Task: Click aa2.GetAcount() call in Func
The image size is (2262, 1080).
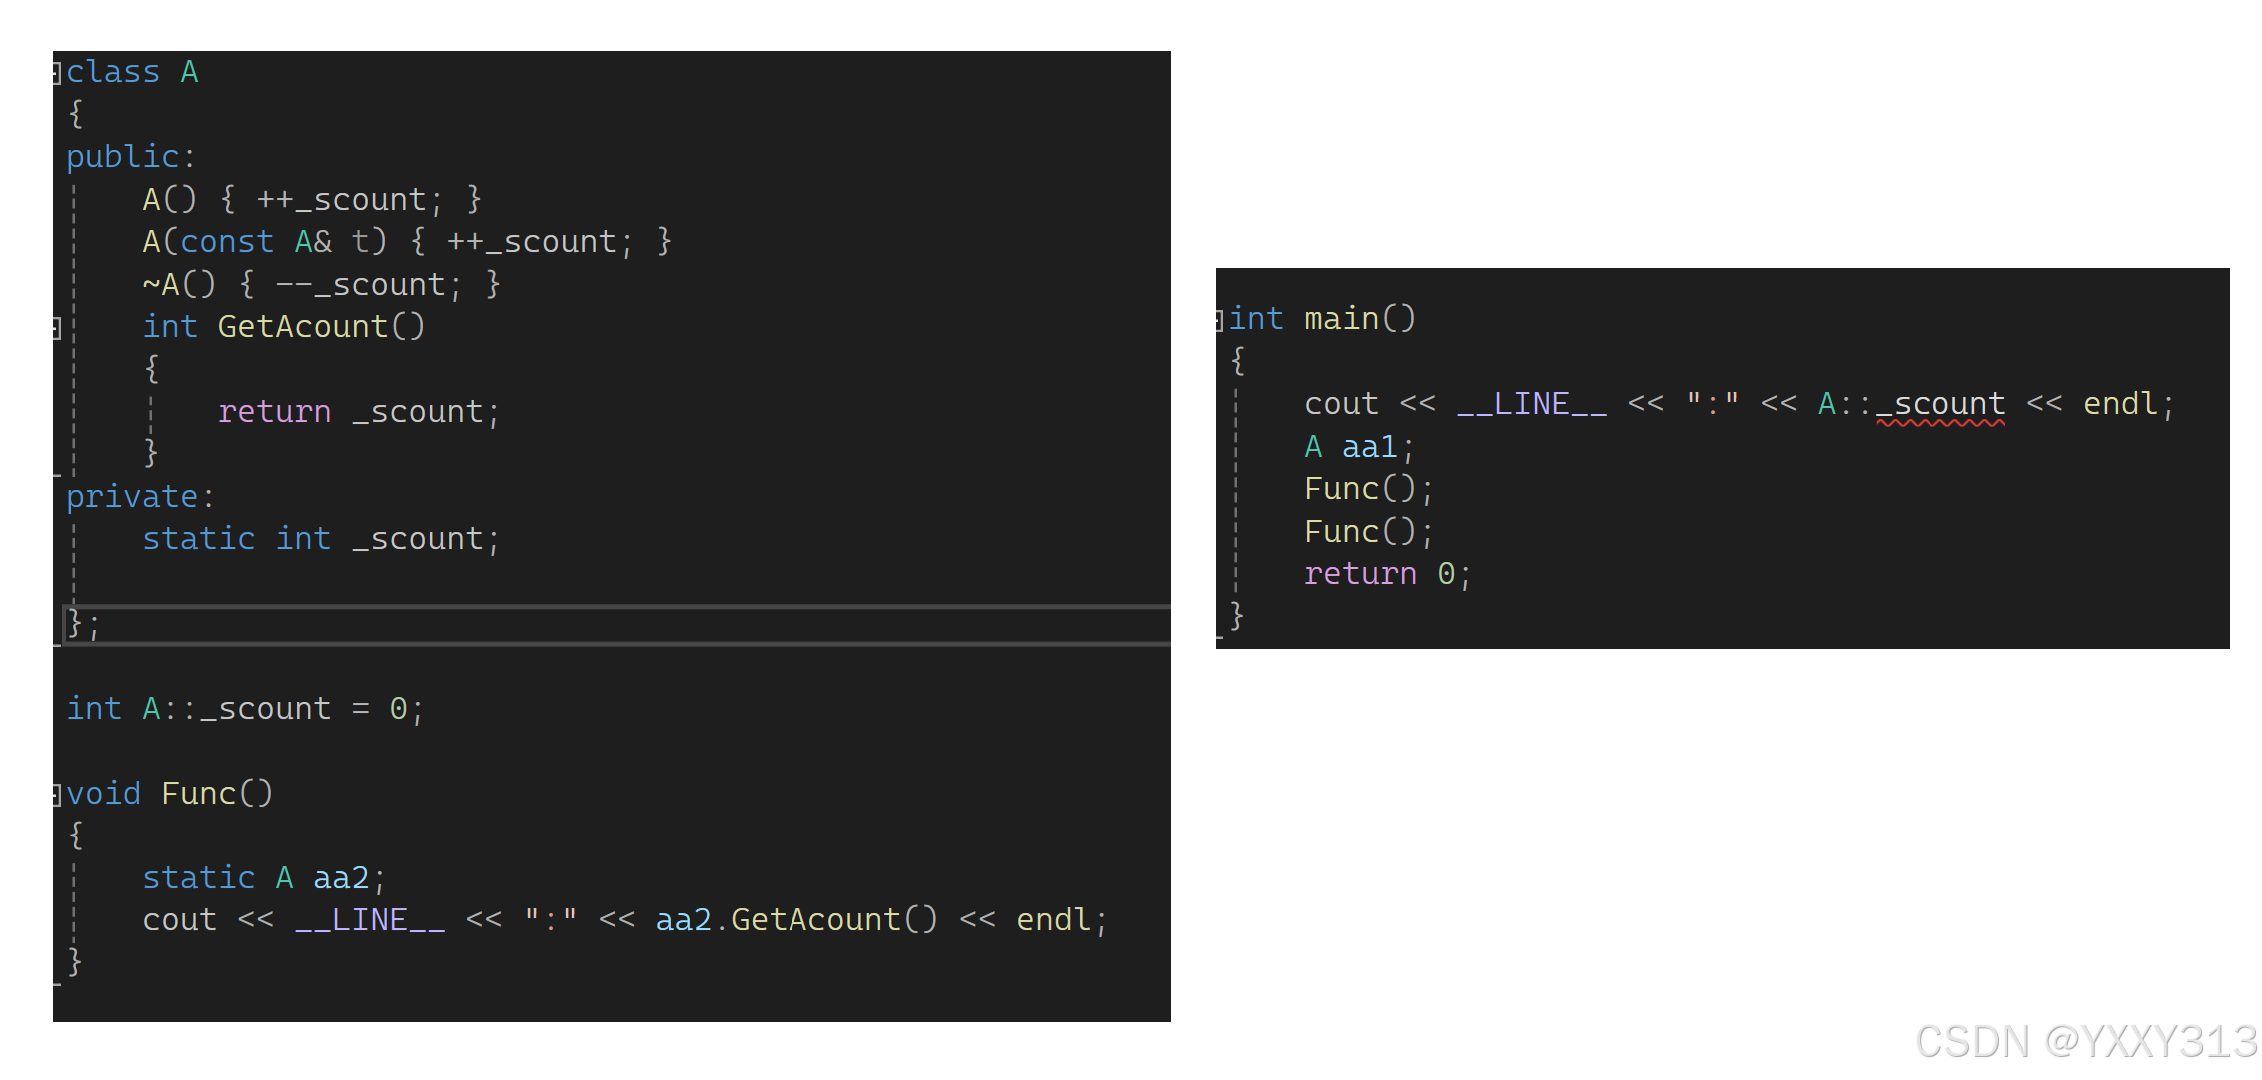Action: (796, 920)
